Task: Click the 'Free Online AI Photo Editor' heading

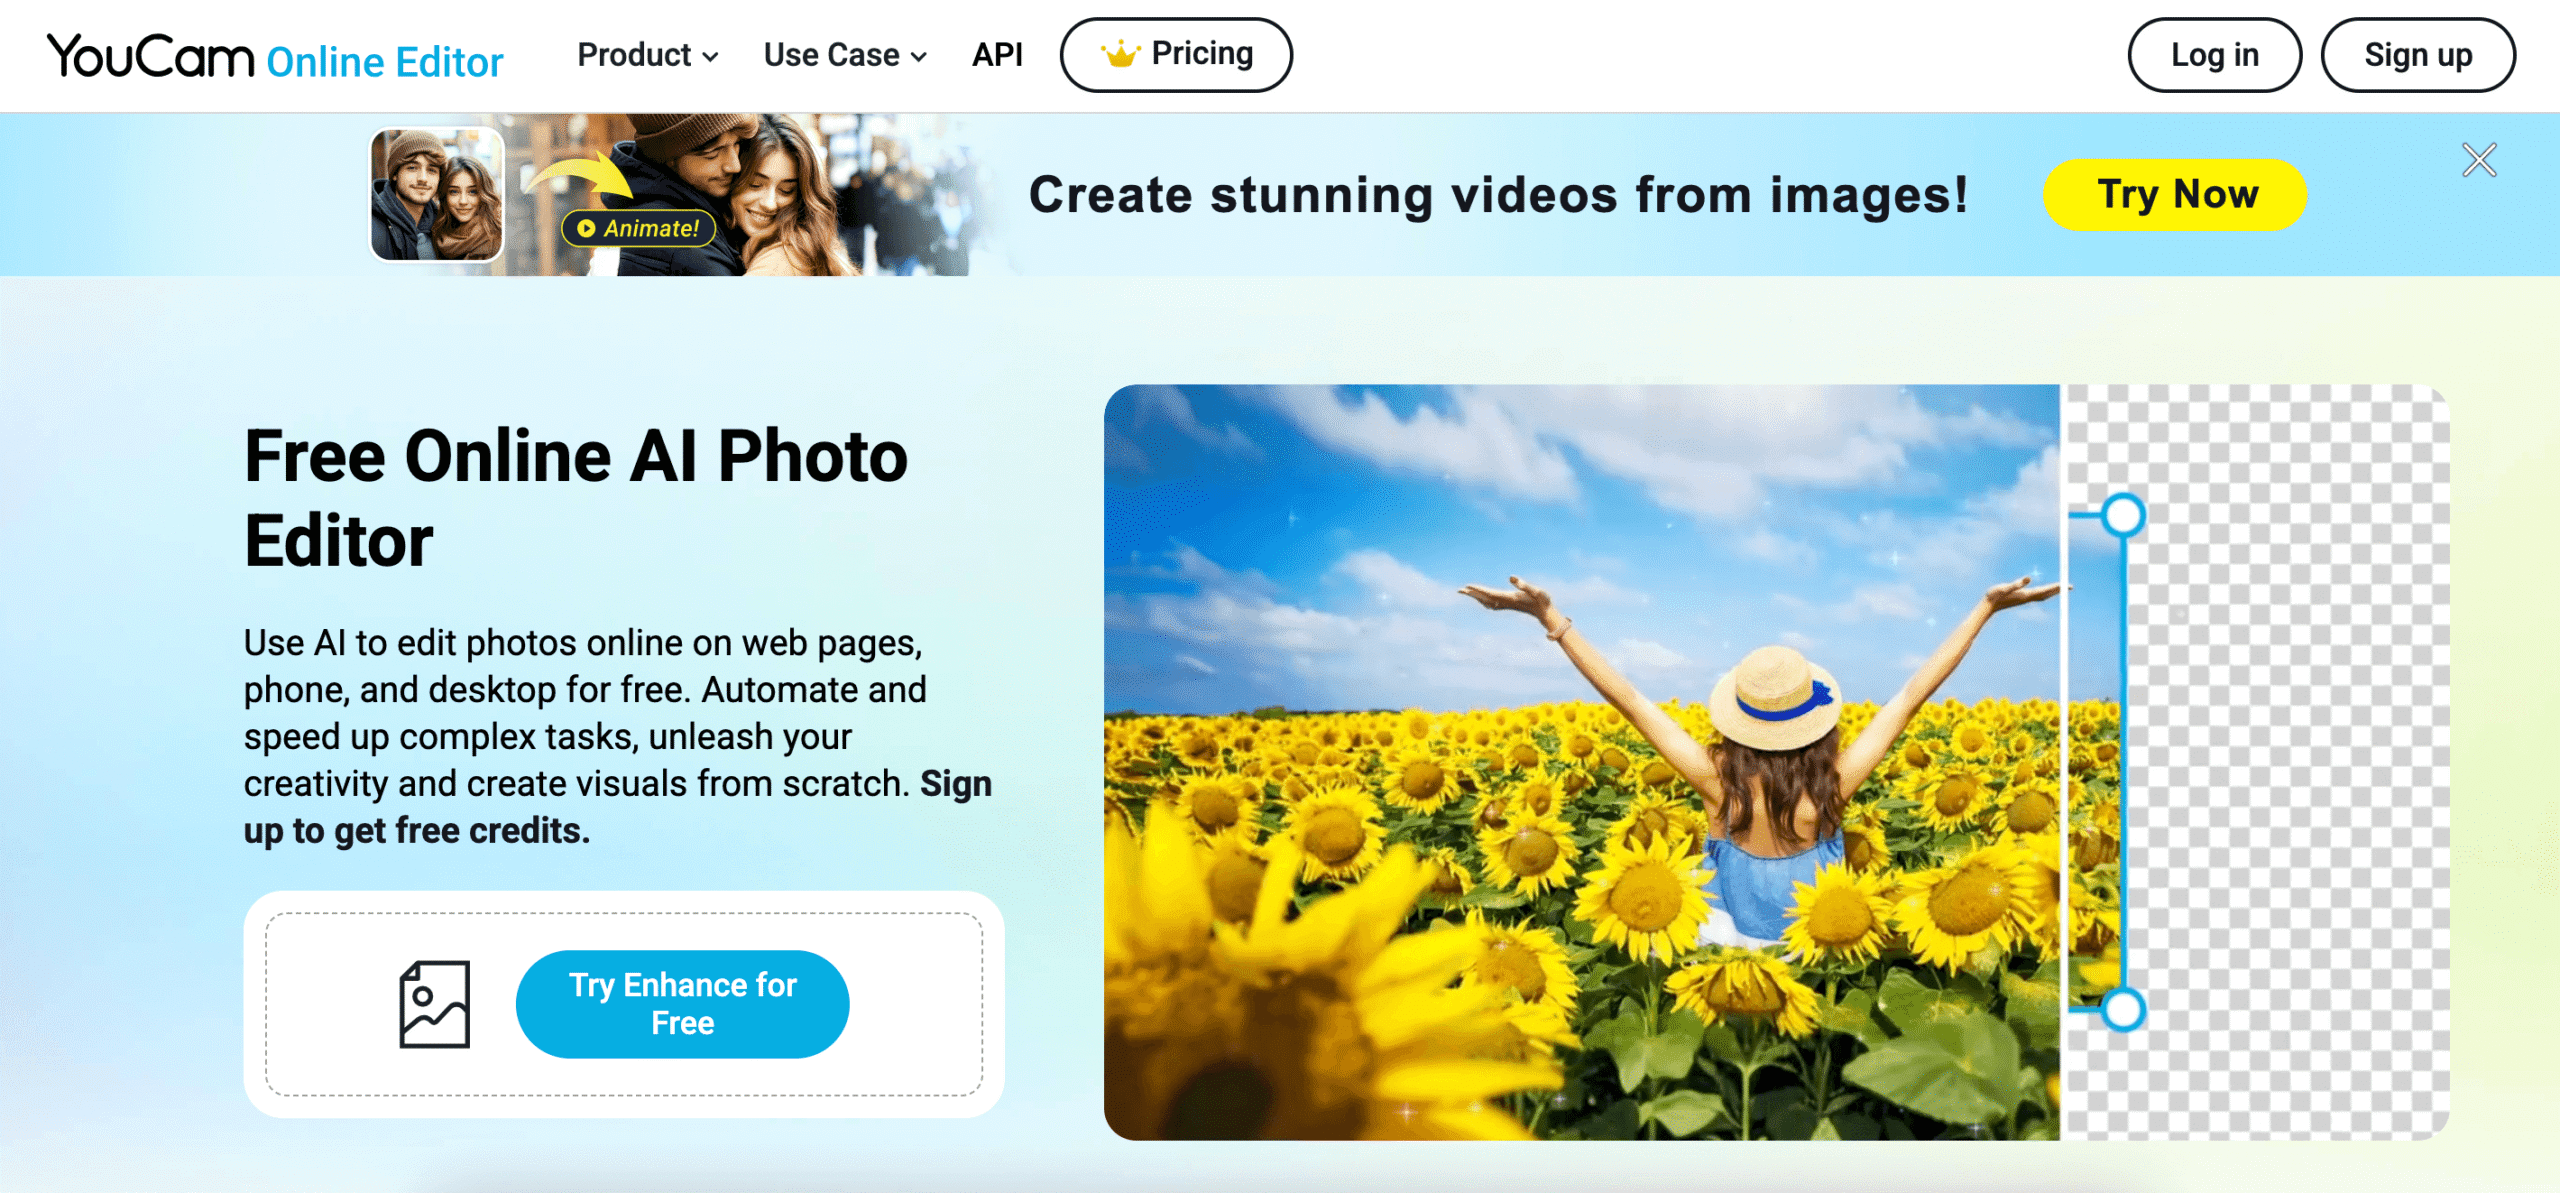Action: point(576,498)
